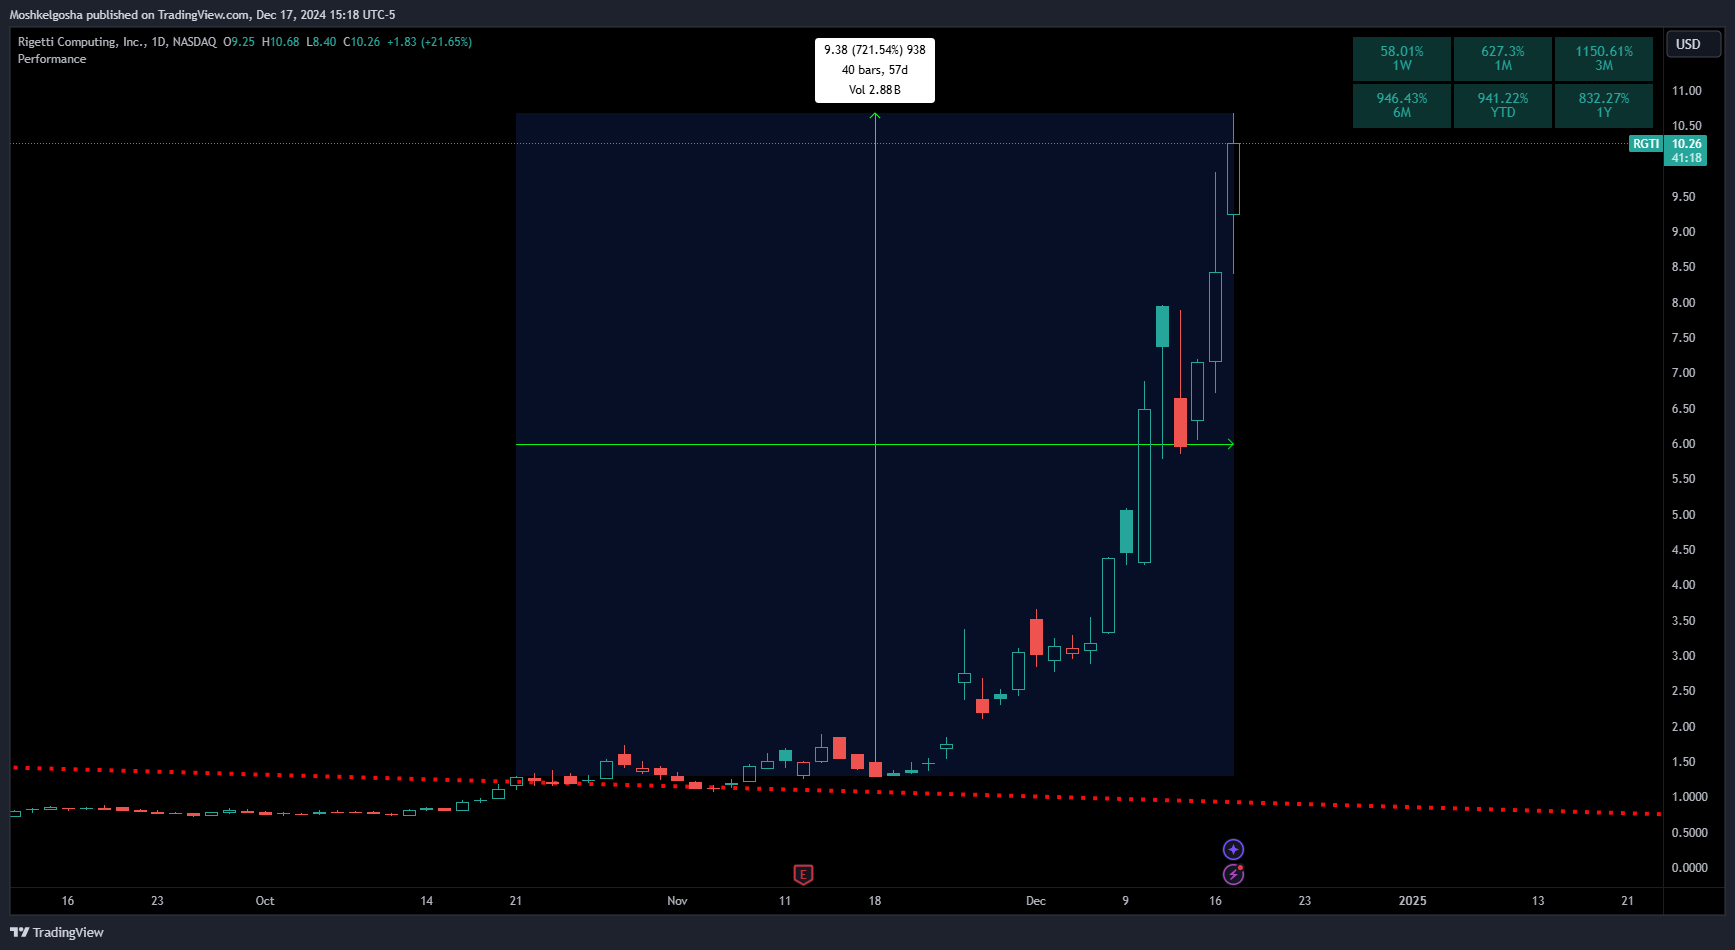The height and width of the screenshot is (950, 1735).
Task: Click the latest hollow candle near 10.26
Action: tap(1234, 179)
